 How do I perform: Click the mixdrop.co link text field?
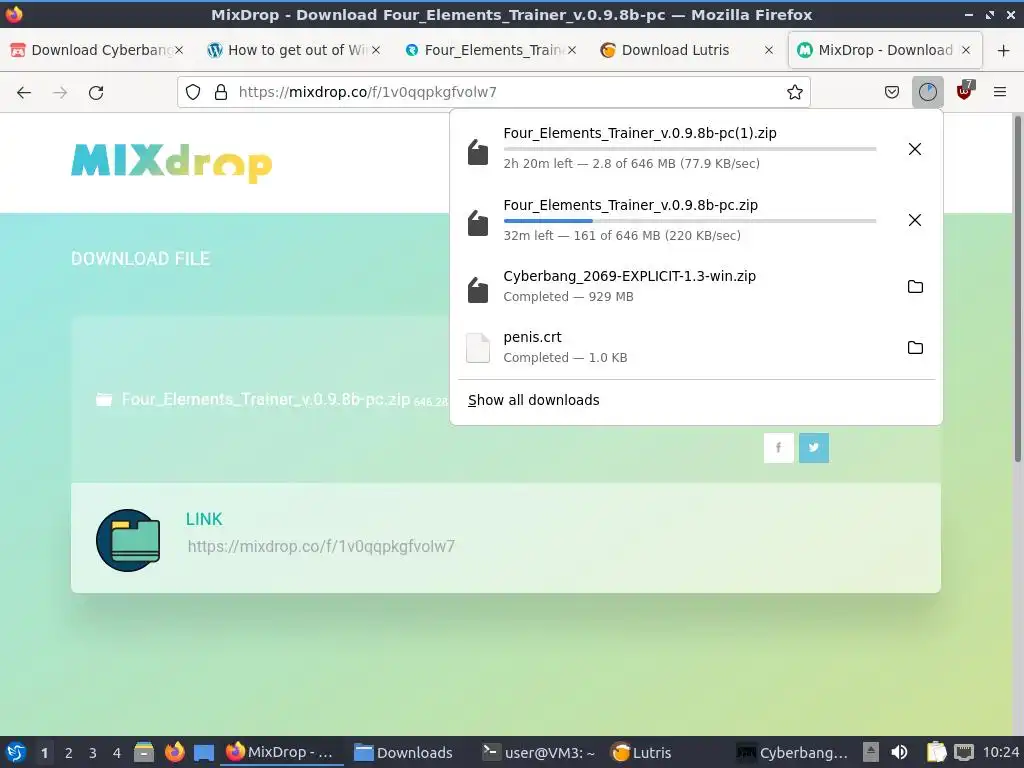click(x=321, y=547)
